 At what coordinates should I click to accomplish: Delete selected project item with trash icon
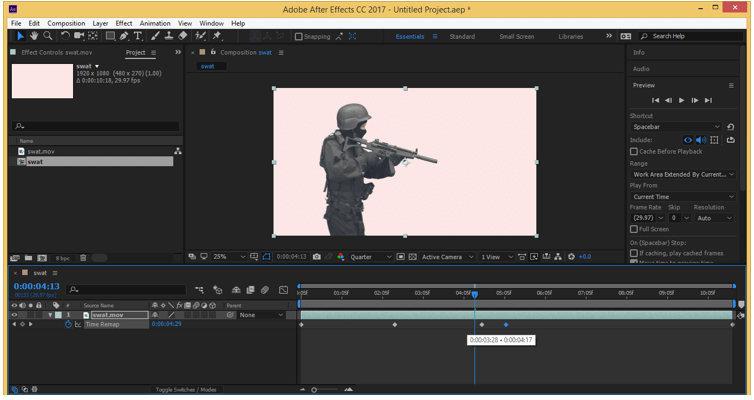coord(85,257)
